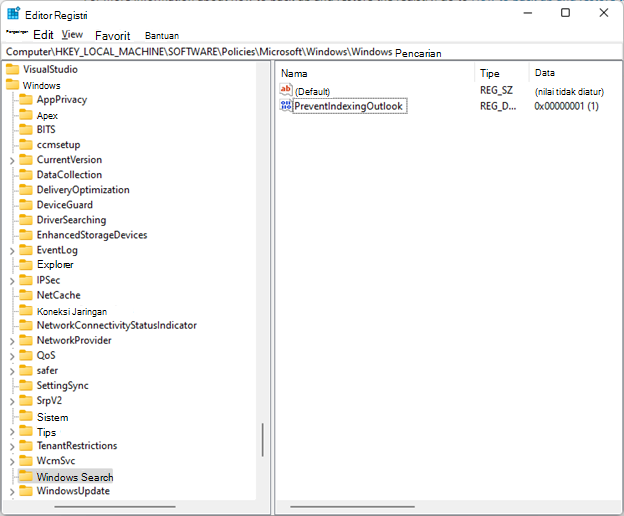Select the TenantRestrictions tree item label

[x=77, y=446]
